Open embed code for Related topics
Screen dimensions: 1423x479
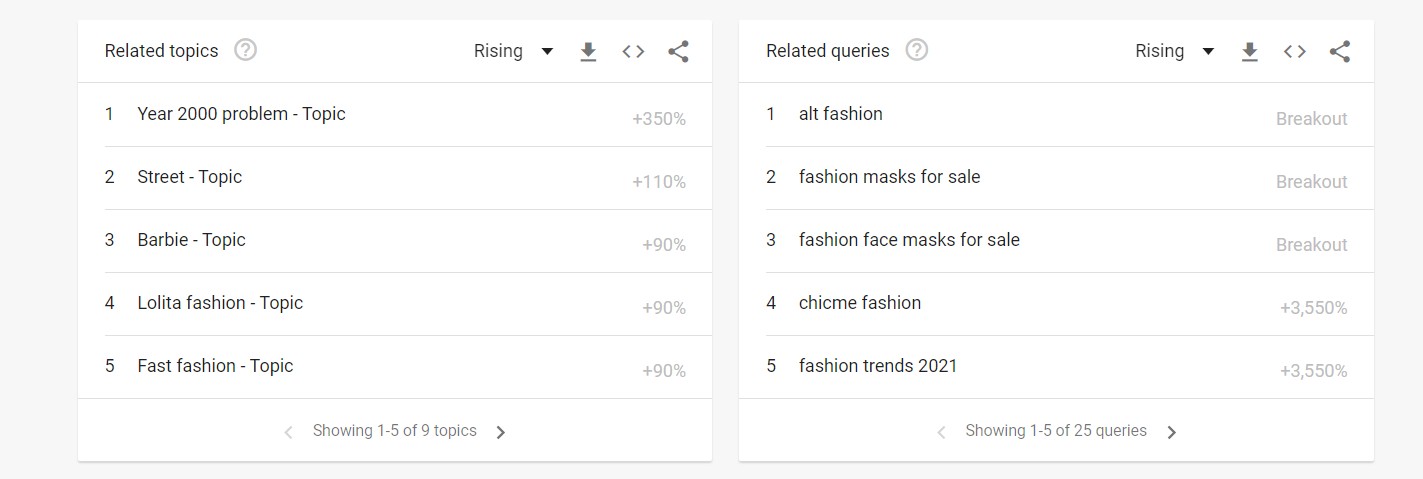(x=633, y=51)
